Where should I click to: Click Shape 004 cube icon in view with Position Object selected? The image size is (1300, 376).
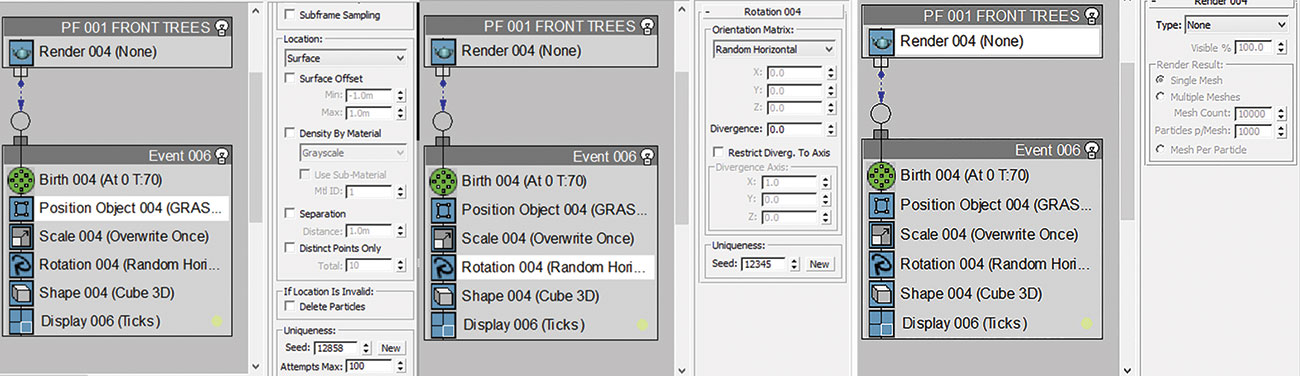point(21,293)
